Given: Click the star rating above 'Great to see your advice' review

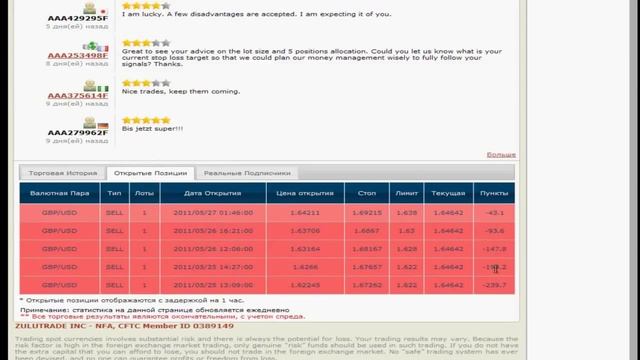Looking at the screenshot, I should pos(146,43).
